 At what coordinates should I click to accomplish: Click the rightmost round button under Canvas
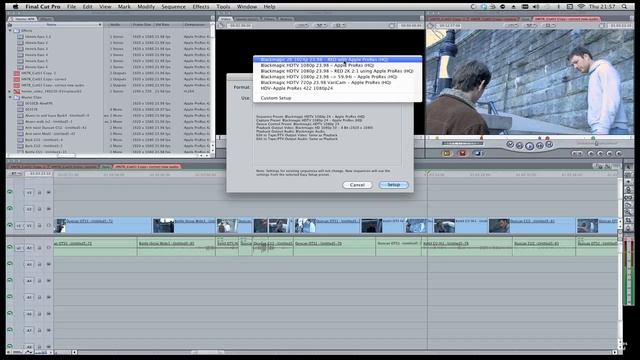619,153
